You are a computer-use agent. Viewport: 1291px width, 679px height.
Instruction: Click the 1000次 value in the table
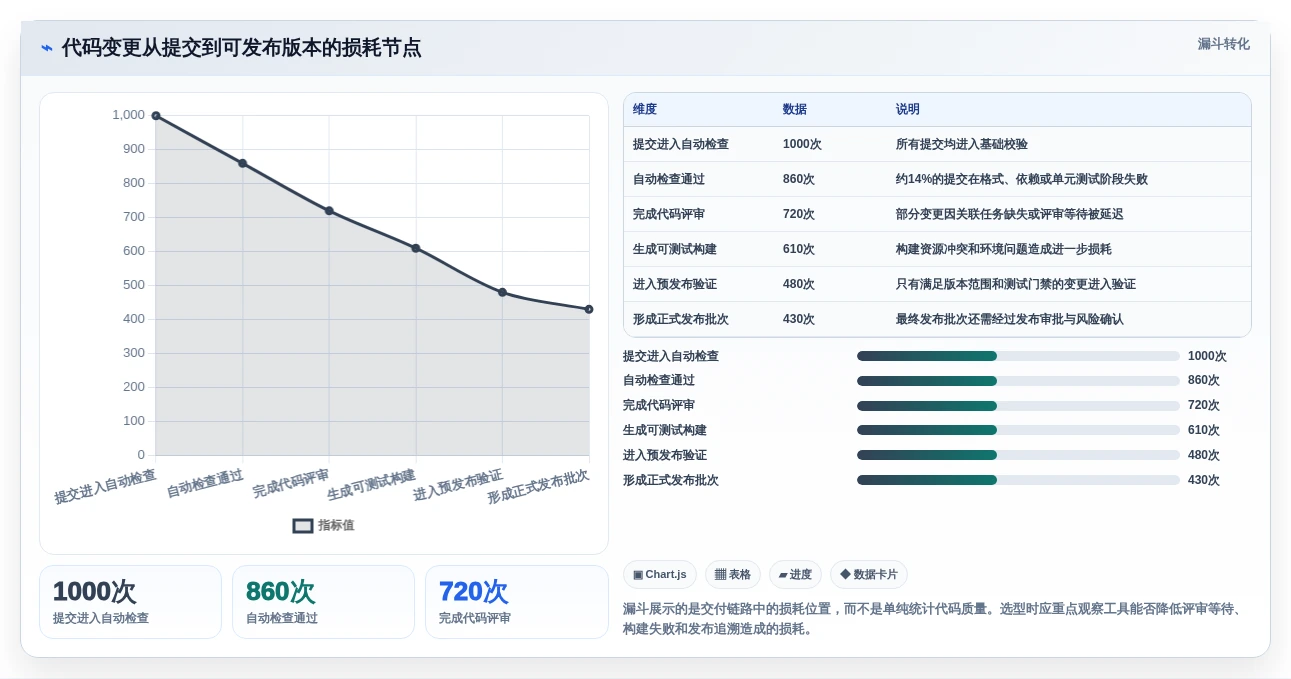pos(802,144)
